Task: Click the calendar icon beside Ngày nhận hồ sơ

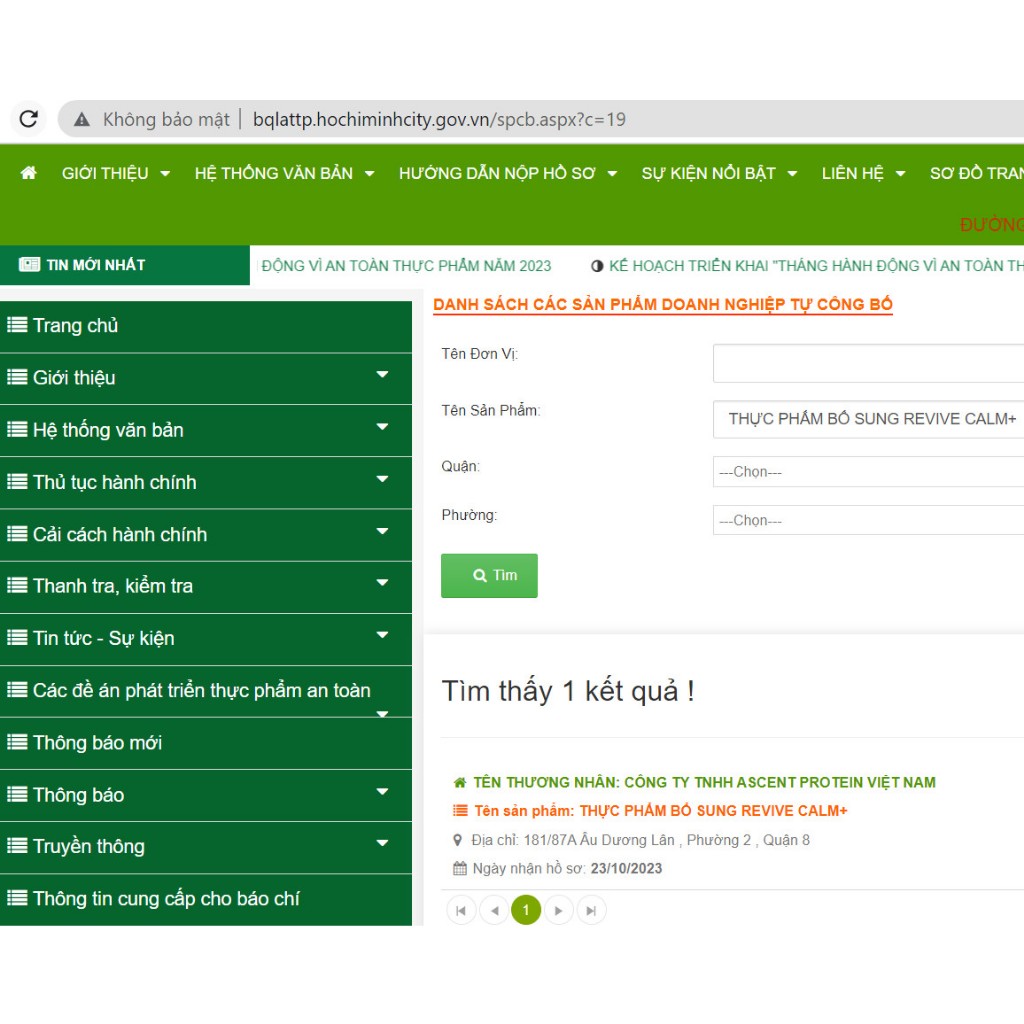Action: point(460,869)
